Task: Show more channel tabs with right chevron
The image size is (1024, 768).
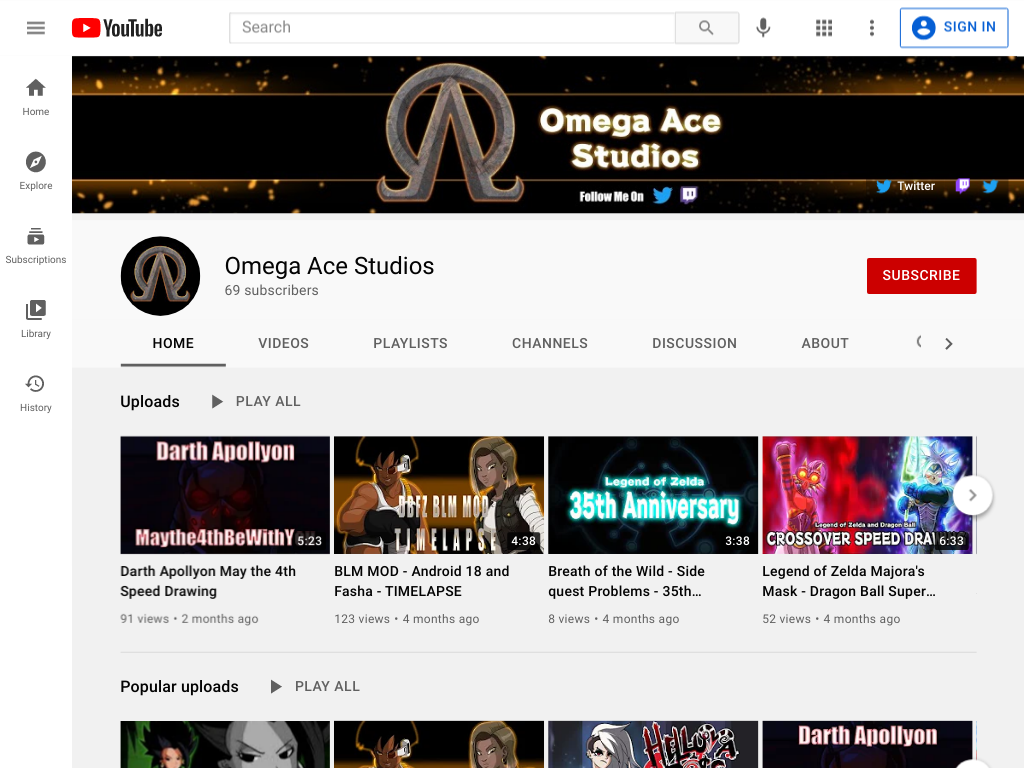Action: pos(949,344)
